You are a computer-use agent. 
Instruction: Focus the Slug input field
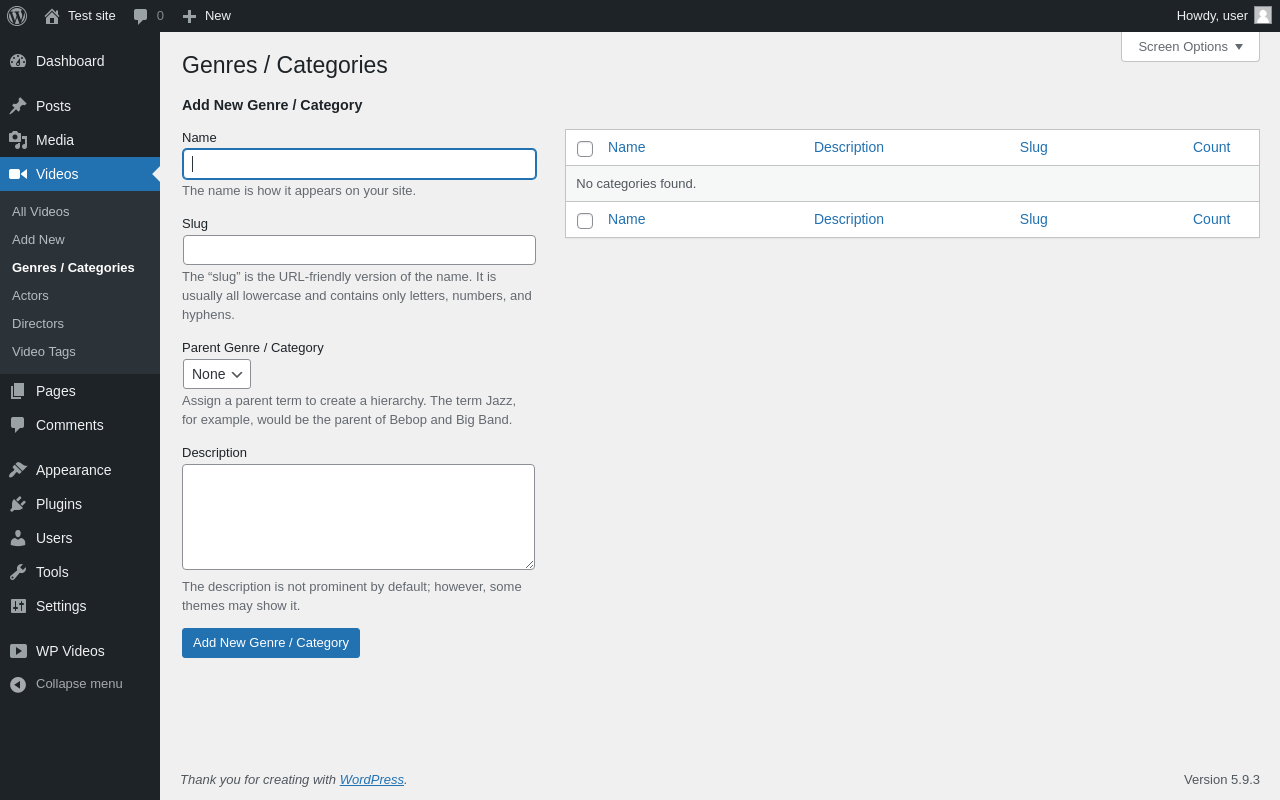(x=359, y=250)
